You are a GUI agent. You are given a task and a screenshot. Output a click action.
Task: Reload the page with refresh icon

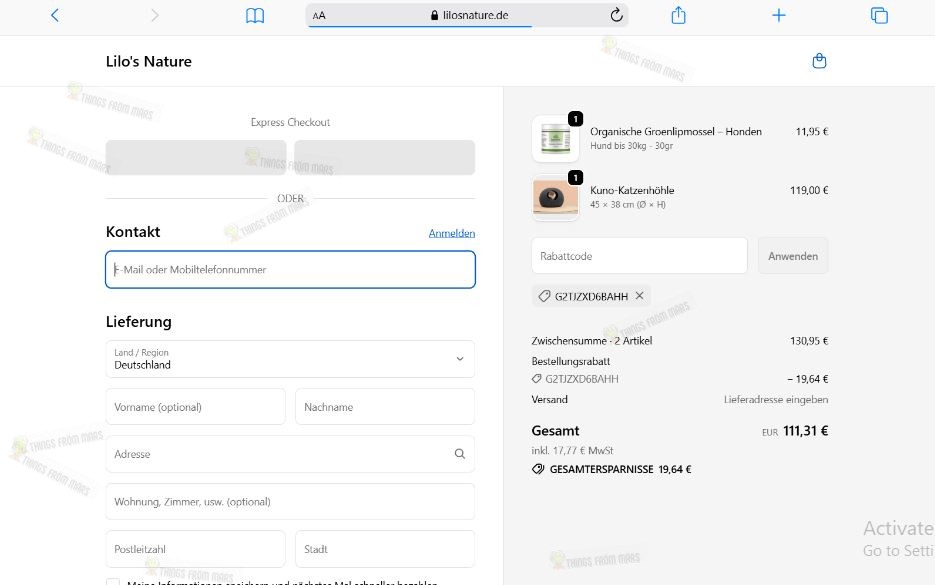(x=617, y=15)
